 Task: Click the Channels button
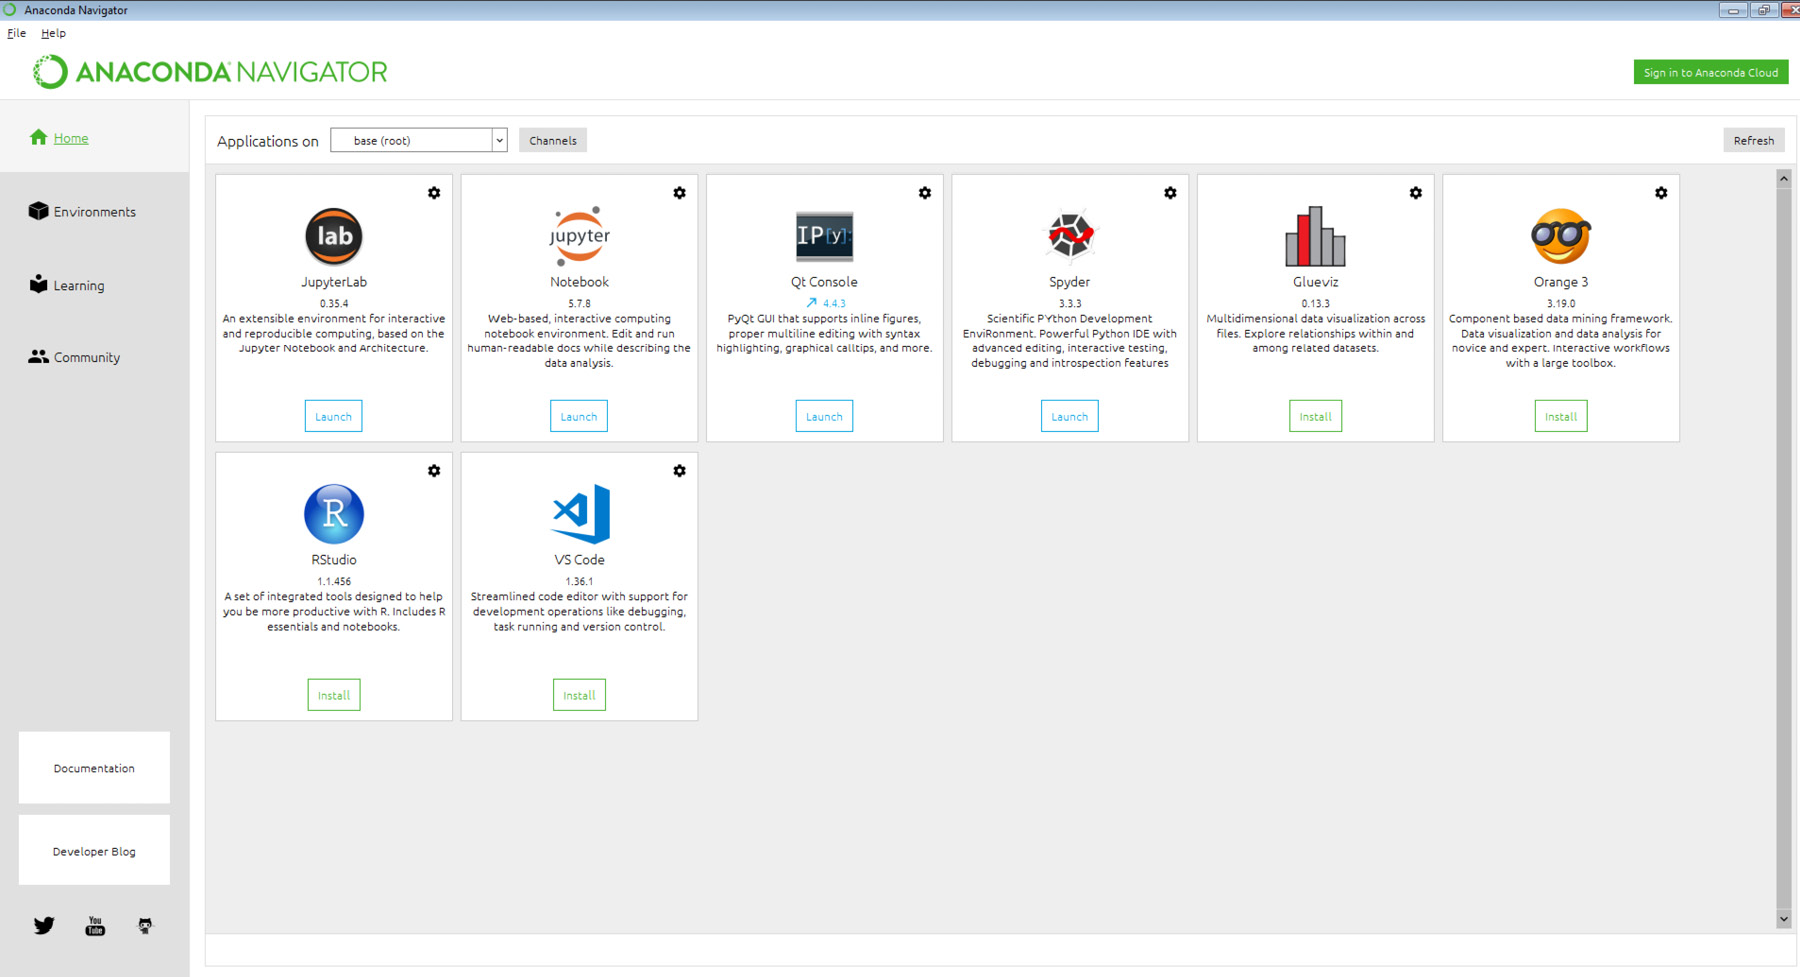553,140
